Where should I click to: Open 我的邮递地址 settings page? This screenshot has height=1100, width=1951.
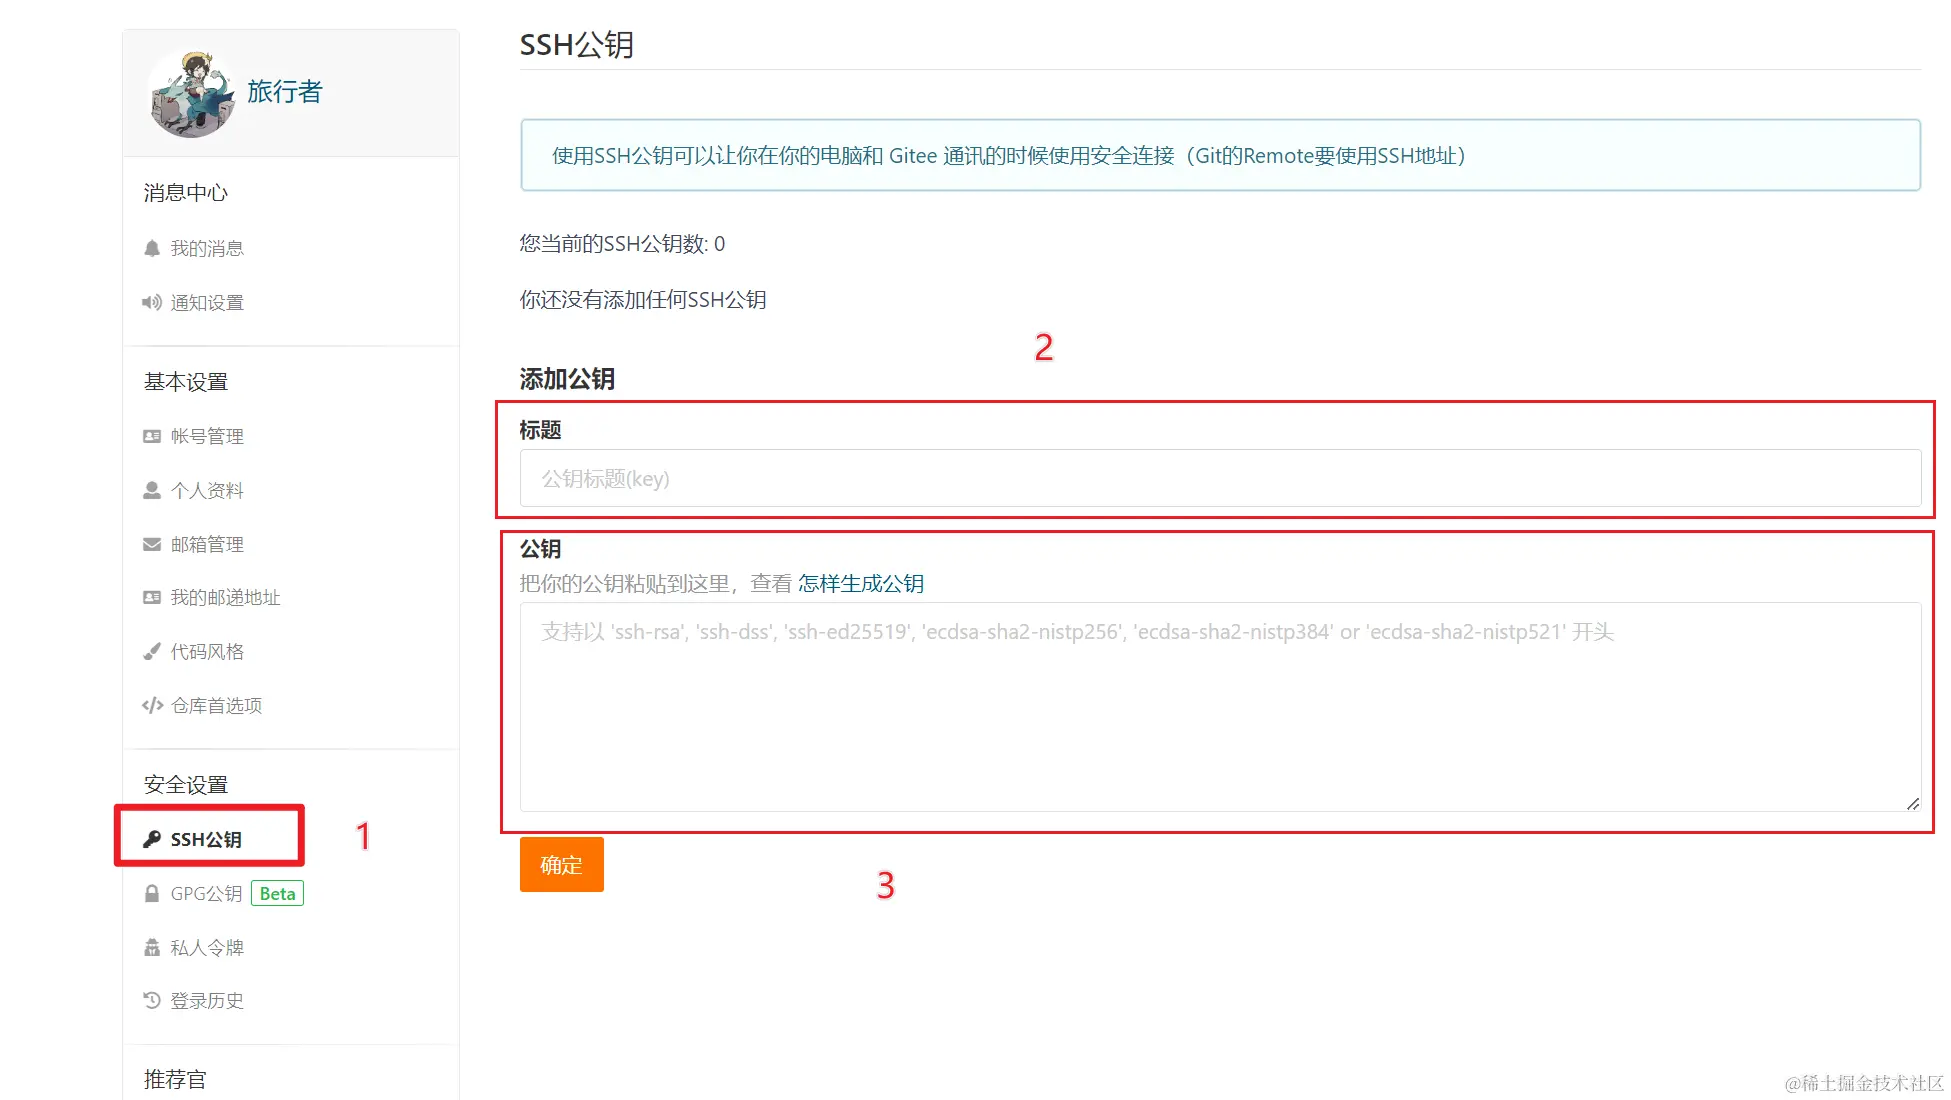(x=225, y=598)
